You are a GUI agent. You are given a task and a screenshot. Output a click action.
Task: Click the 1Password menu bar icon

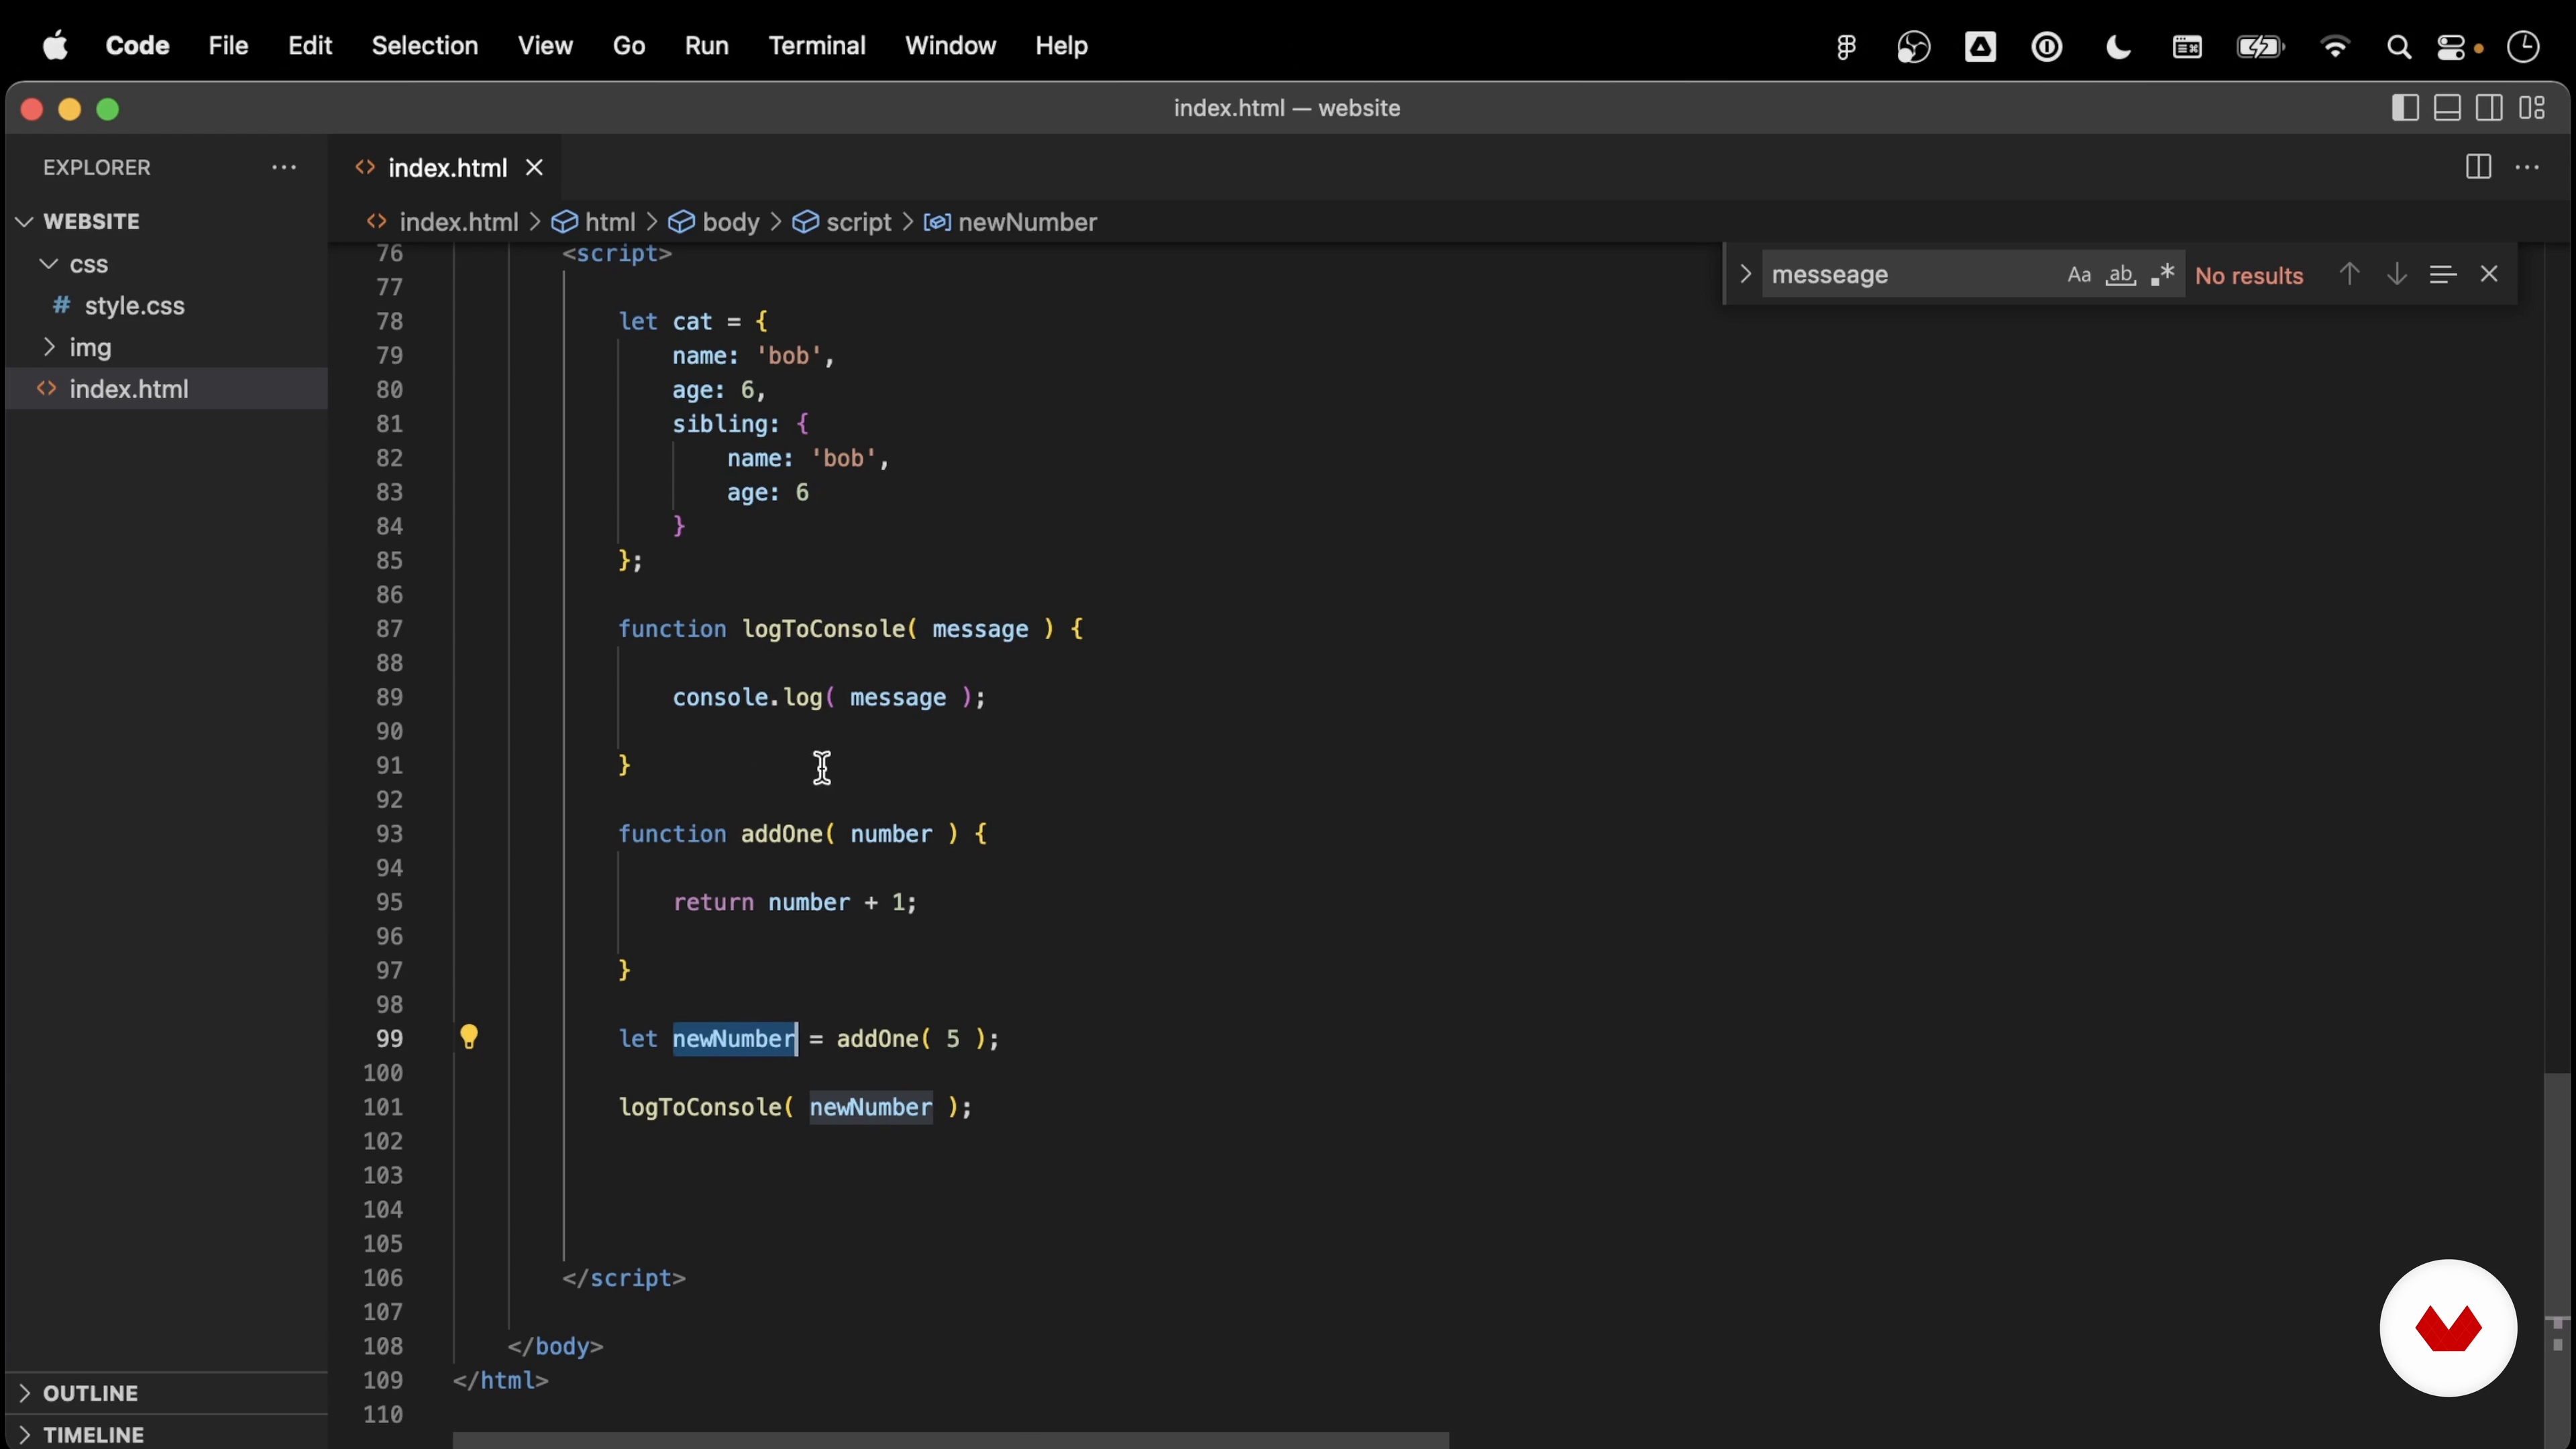point(2047,47)
